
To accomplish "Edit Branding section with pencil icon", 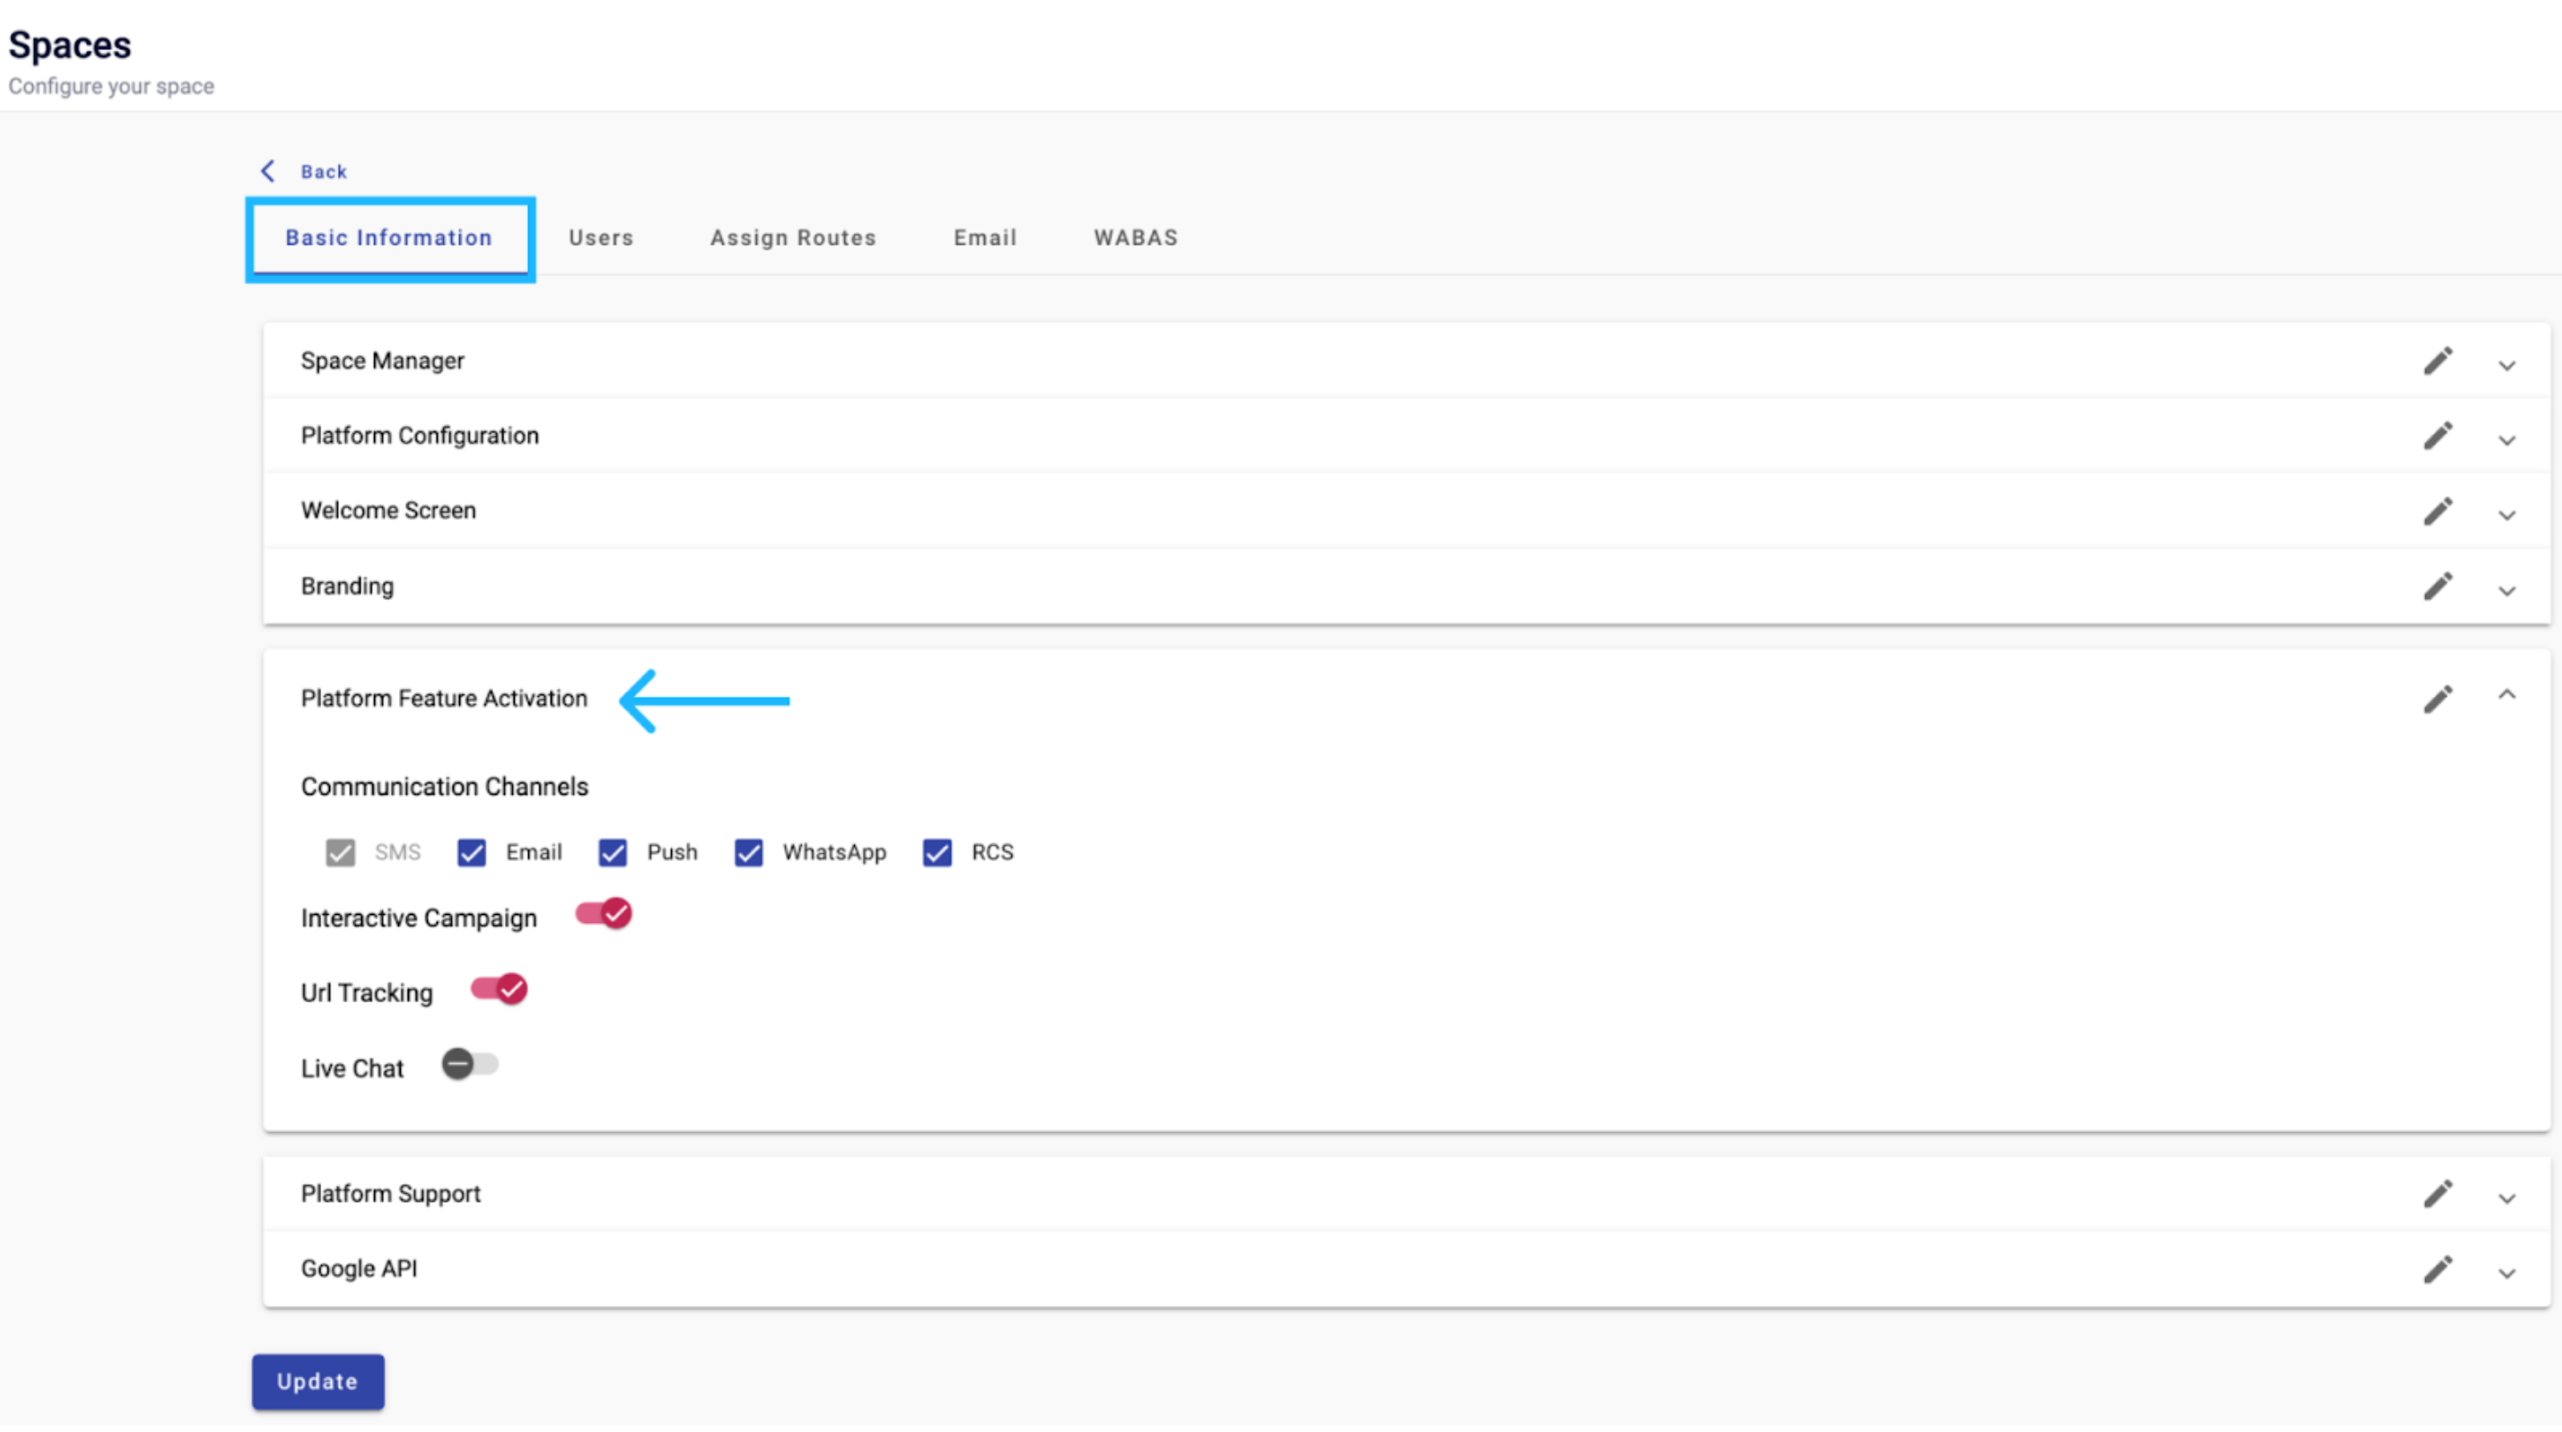I will (x=2437, y=586).
